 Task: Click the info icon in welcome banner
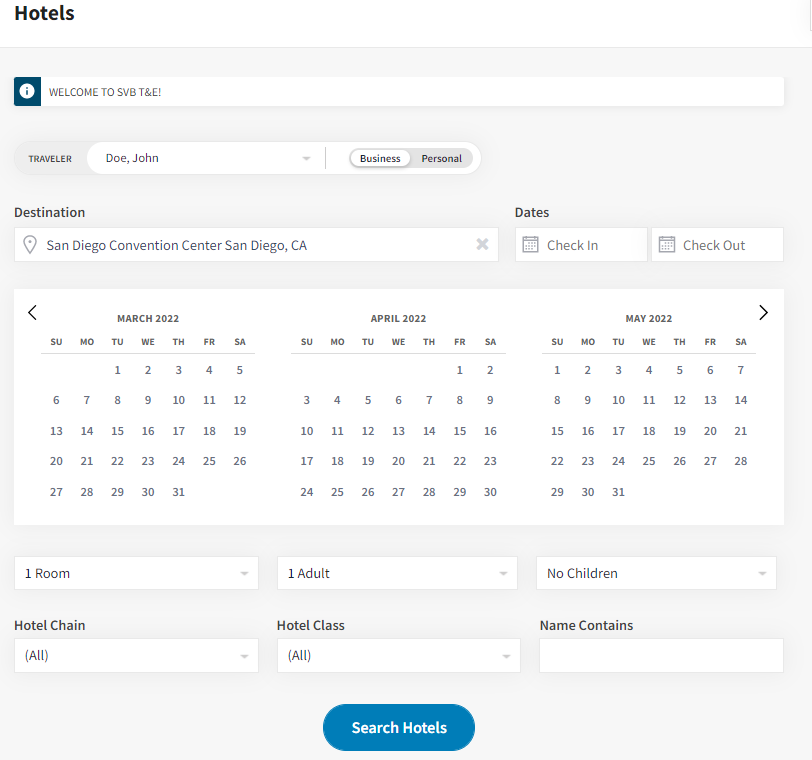click(27, 91)
